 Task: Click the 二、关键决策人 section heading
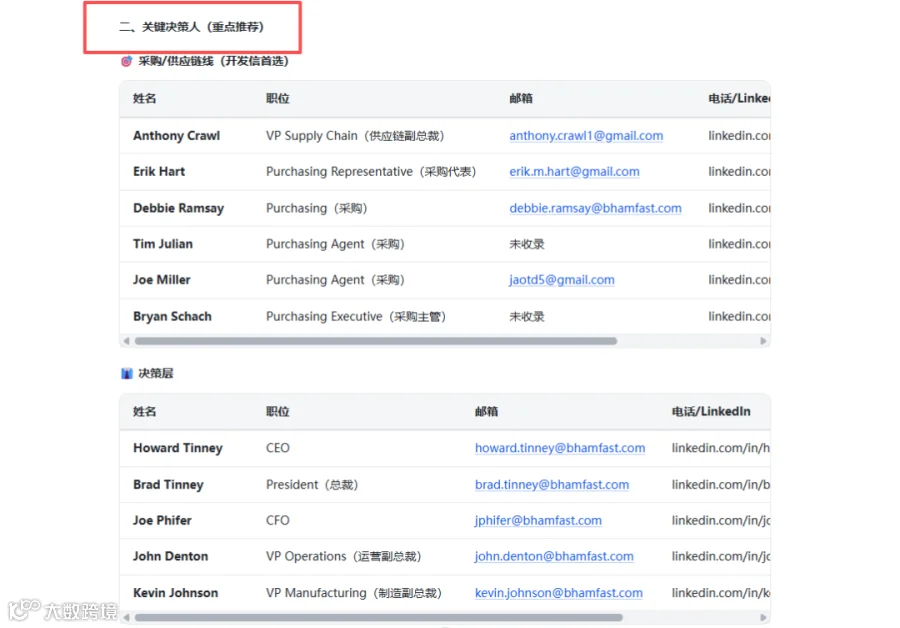coord(192,27)
